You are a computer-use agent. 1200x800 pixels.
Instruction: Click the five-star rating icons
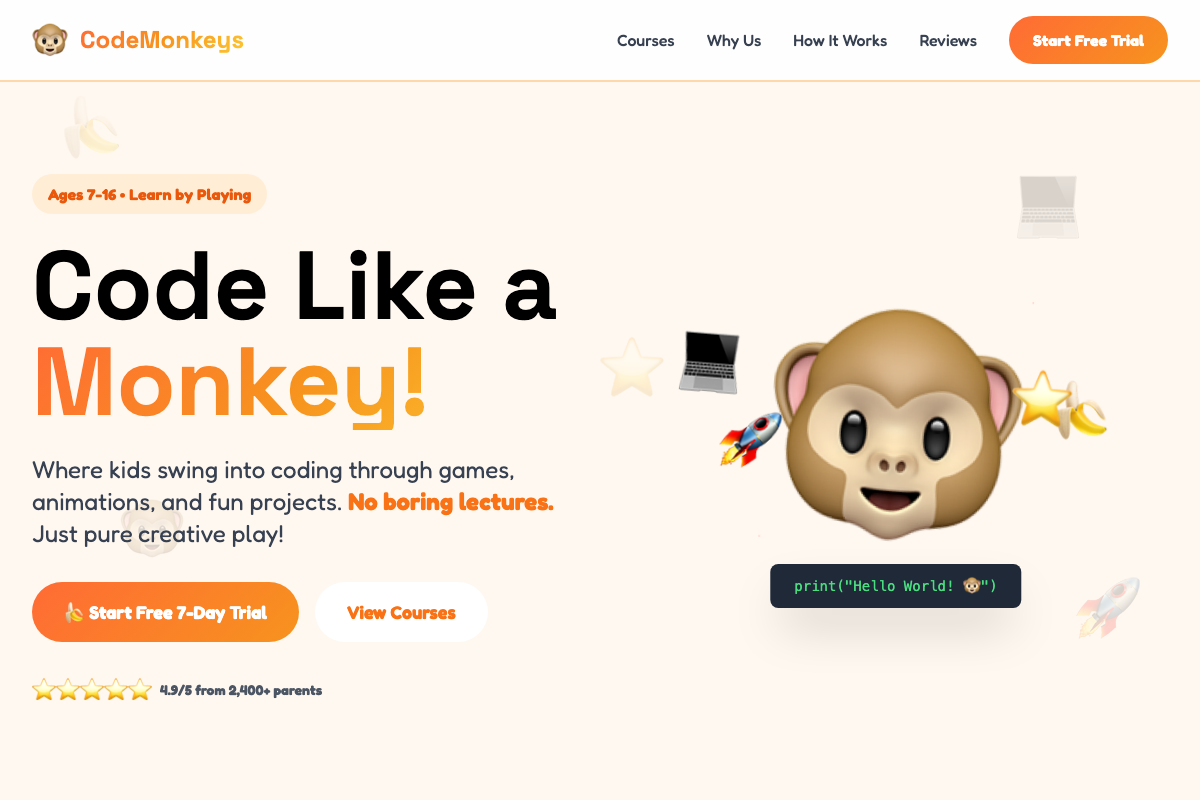click(92, 690)
